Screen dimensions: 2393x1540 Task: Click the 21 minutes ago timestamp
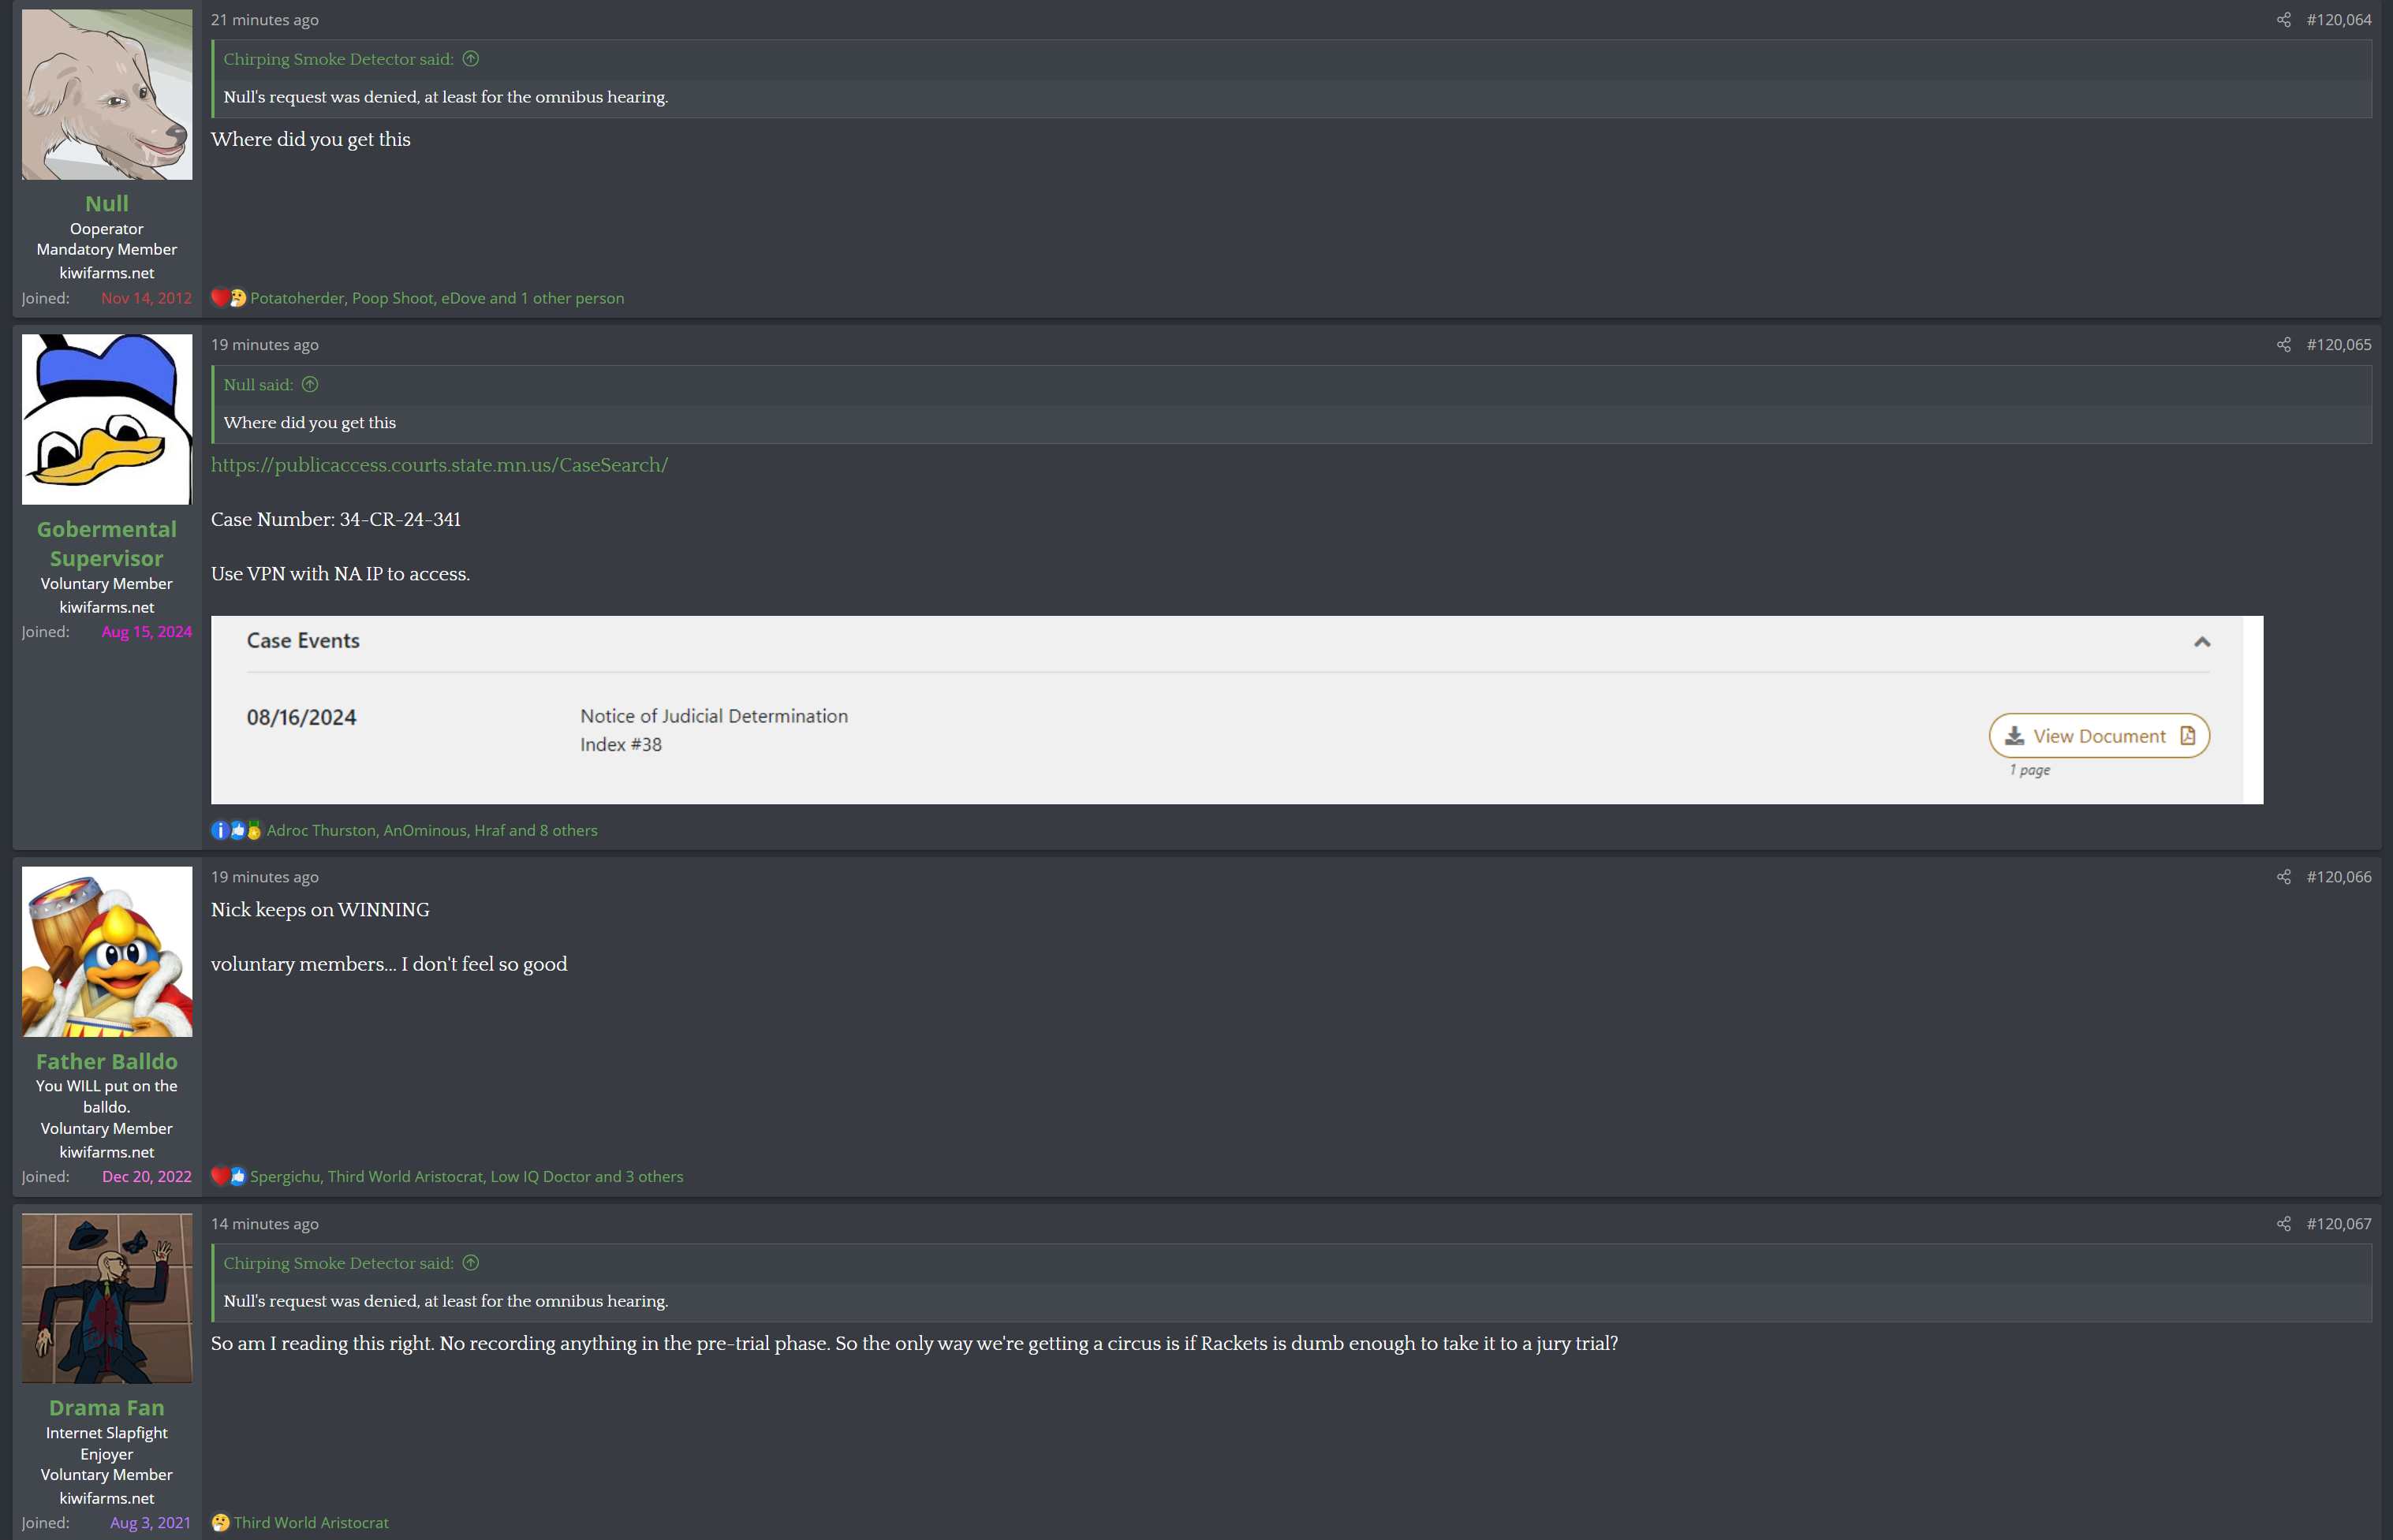pos(265,20)
